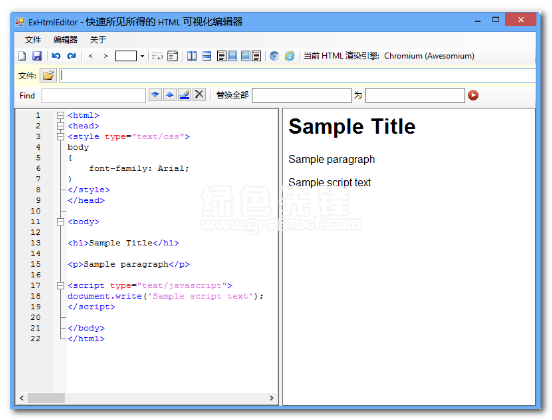This screenshot has width=552, height=420.
Task: Toggle word wrap in the editor
Action: (x=157, y=56)
